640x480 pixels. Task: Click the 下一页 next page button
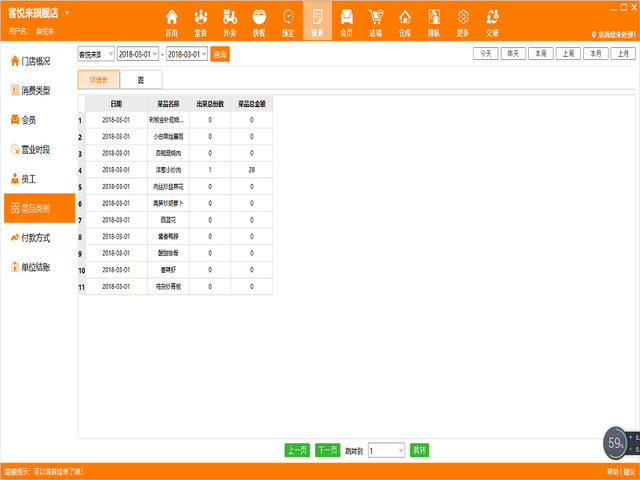[327, 451]
